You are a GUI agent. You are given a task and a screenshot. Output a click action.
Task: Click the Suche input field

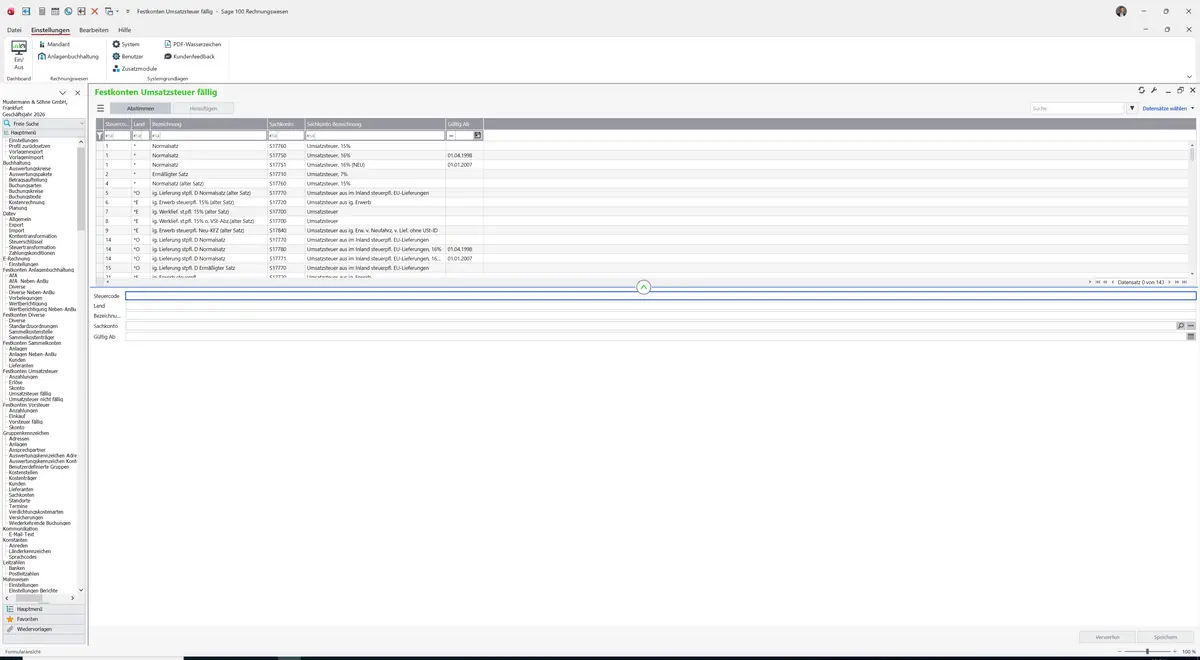(x=1078, y=108)
